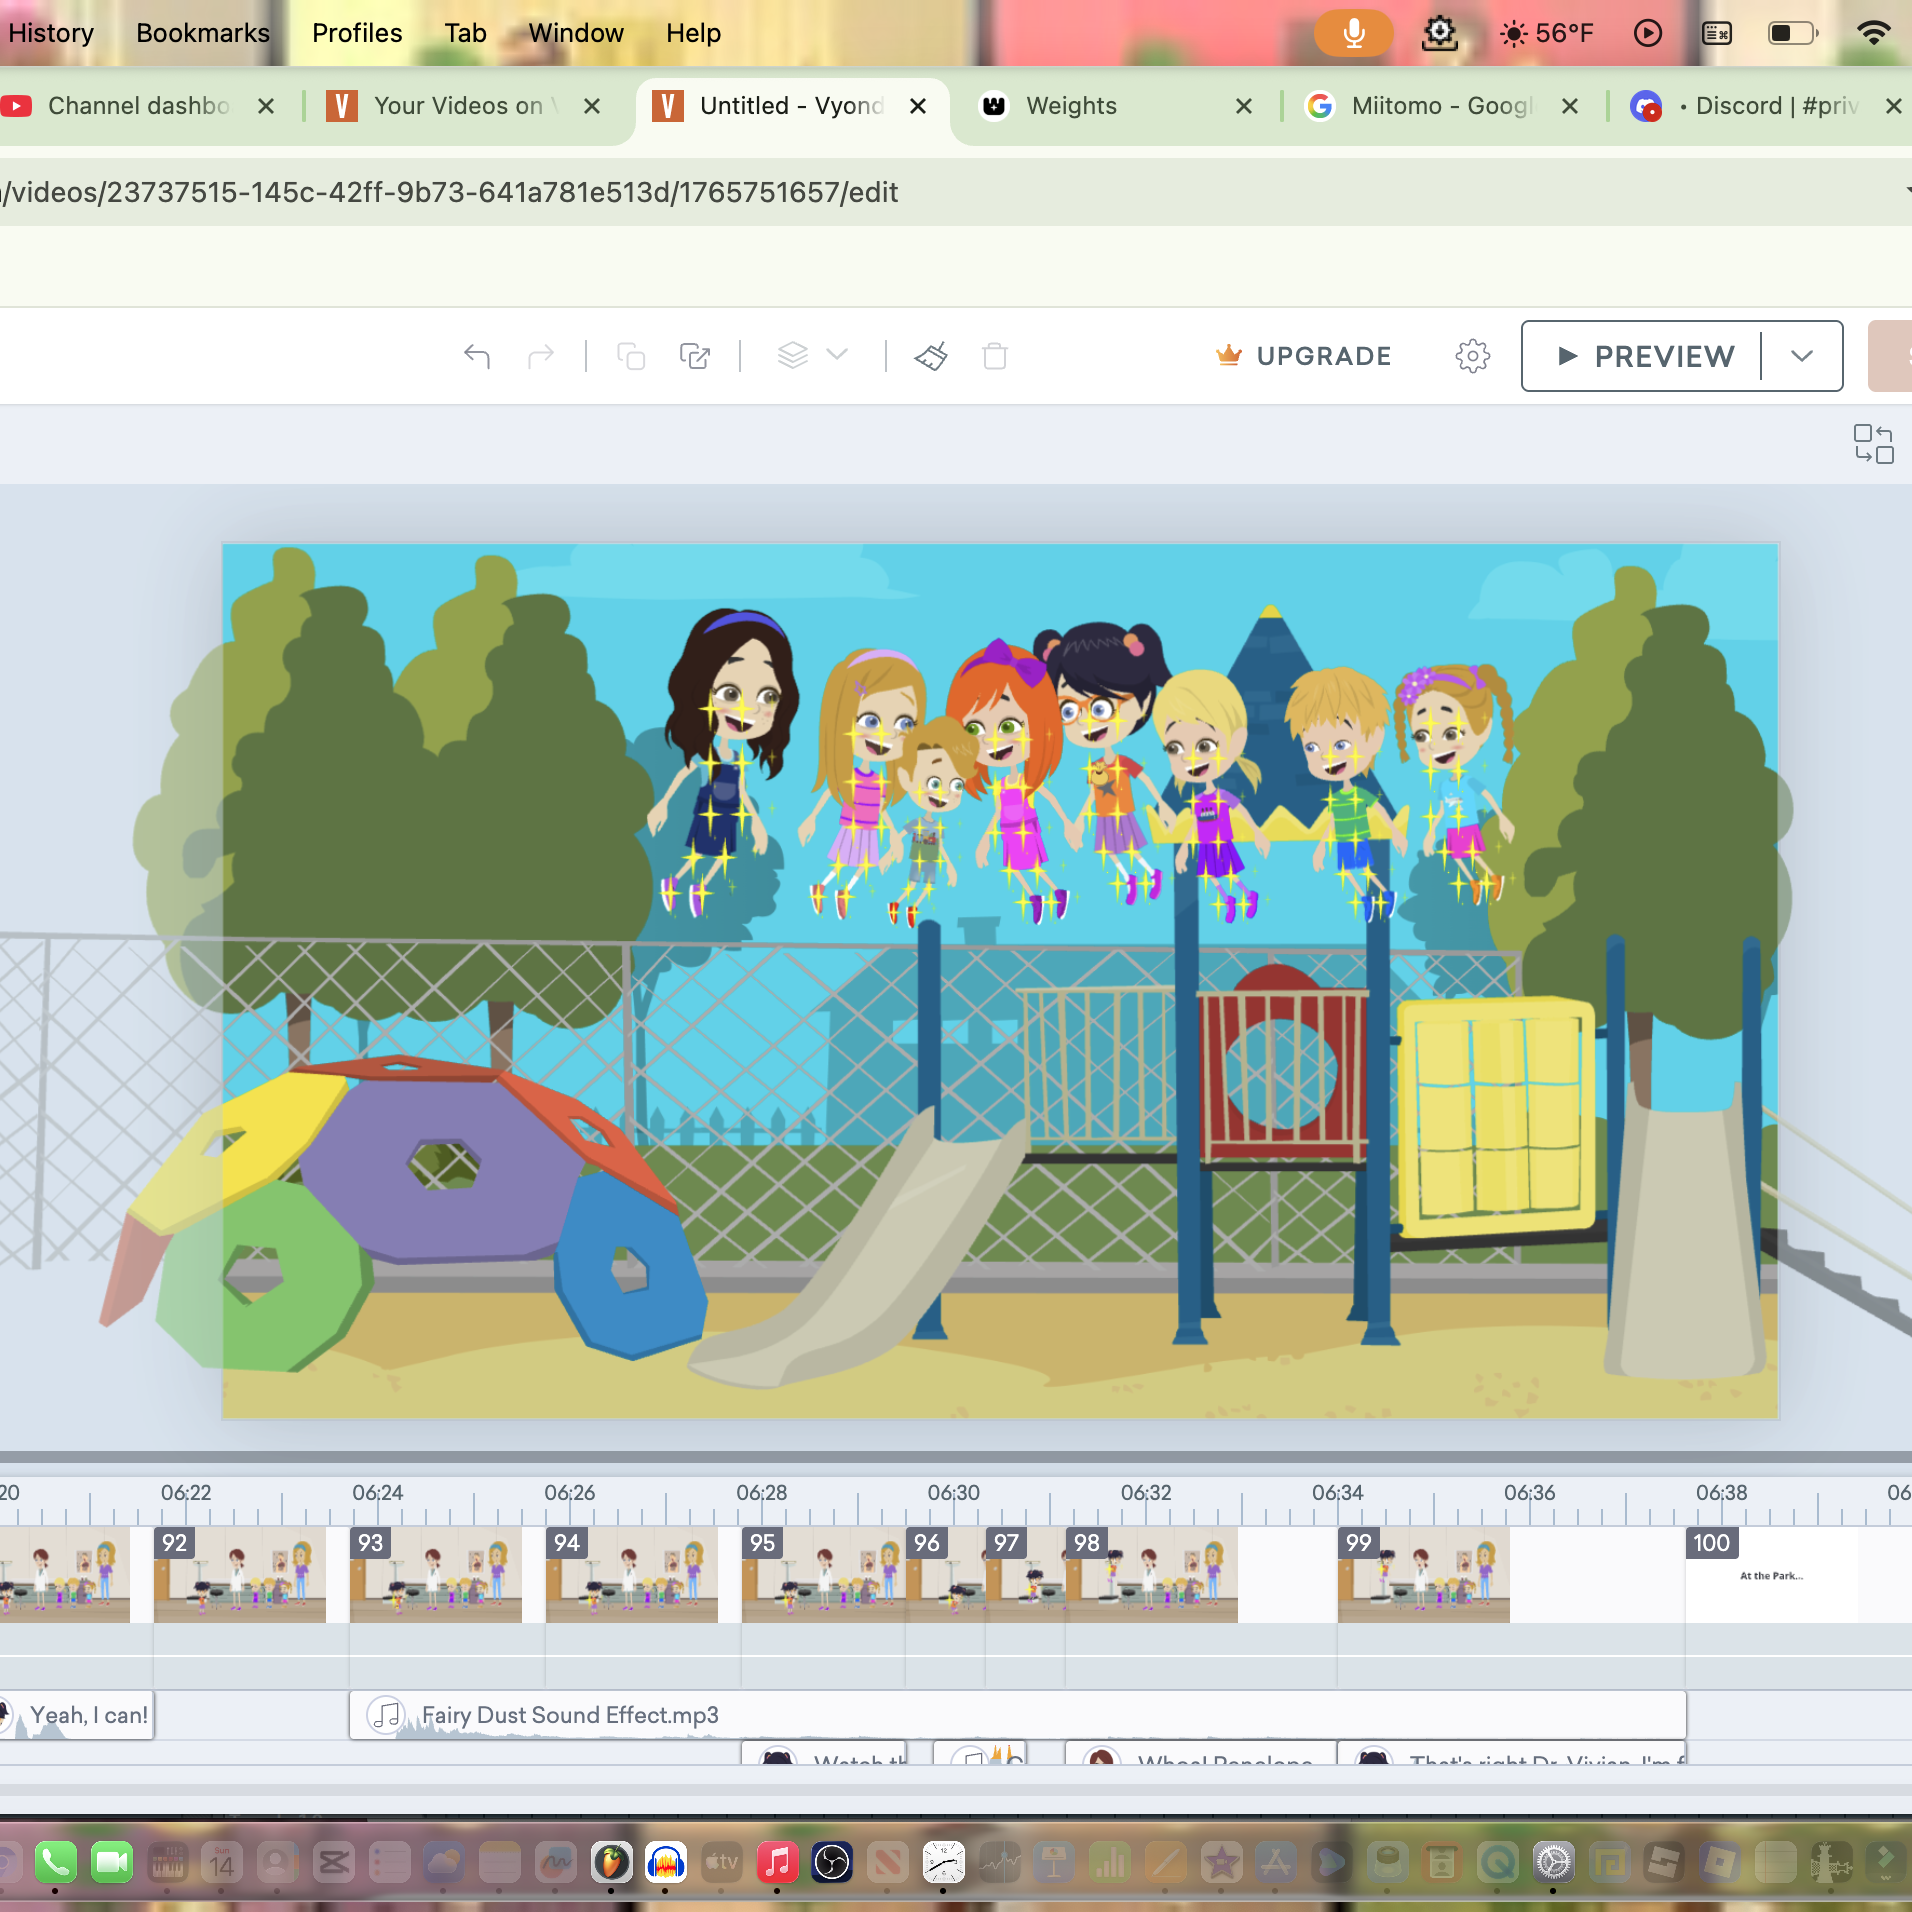Select scene 97 in the timeline

1026,1574
